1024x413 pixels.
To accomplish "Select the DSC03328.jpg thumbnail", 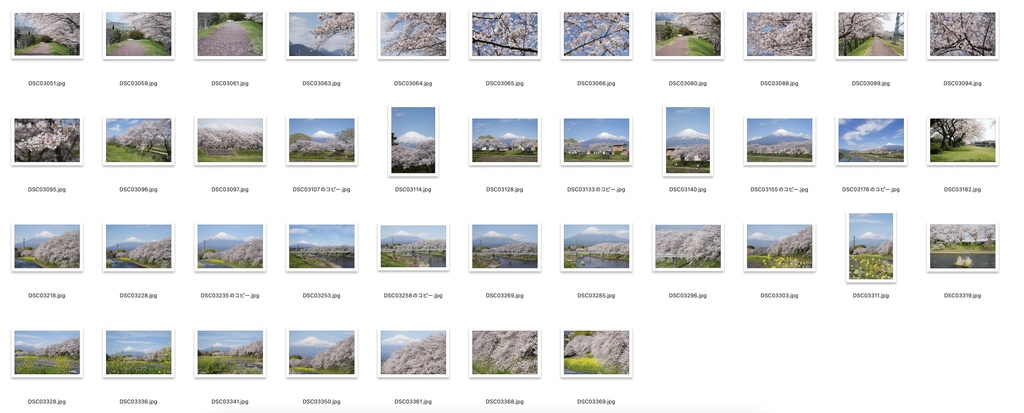I will pos(47,353).
